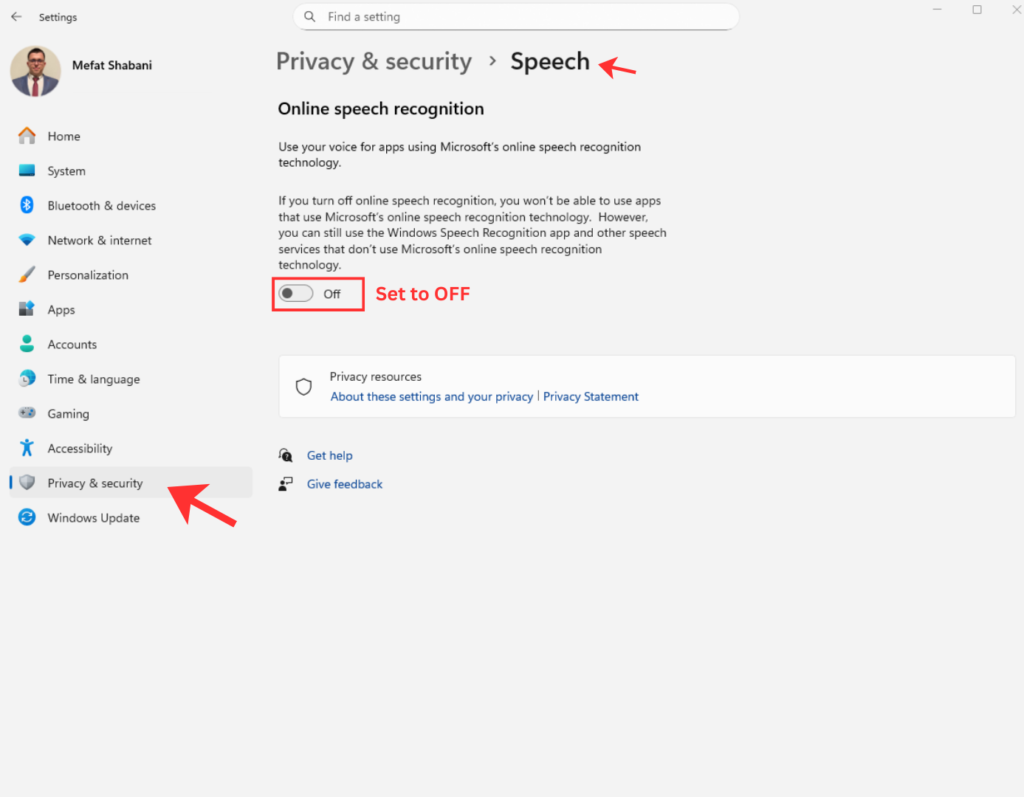Open the Privacy Statement link

[591, 397]
